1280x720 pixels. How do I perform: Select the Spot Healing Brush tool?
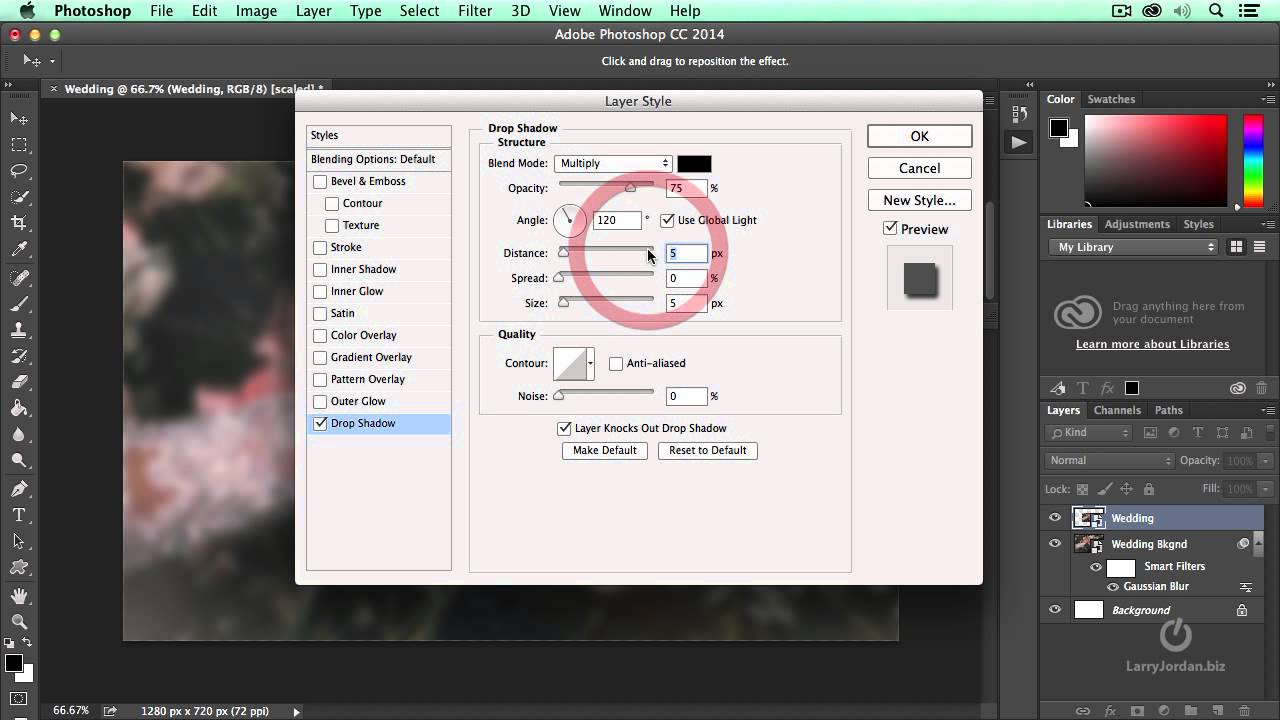(x=19, y=277)
